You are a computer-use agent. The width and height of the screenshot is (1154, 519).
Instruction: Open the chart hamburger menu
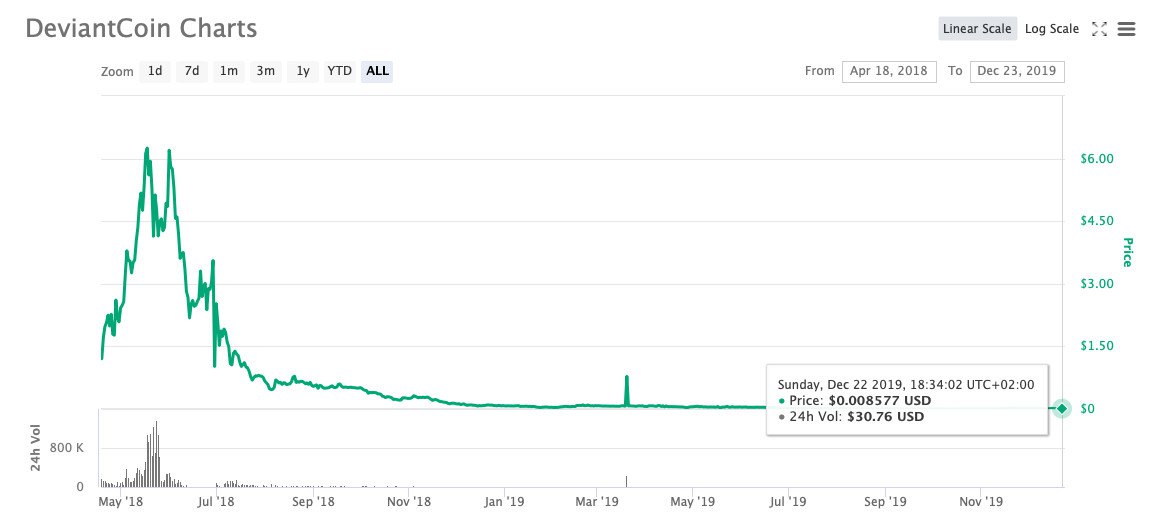tap(1126, 29)
